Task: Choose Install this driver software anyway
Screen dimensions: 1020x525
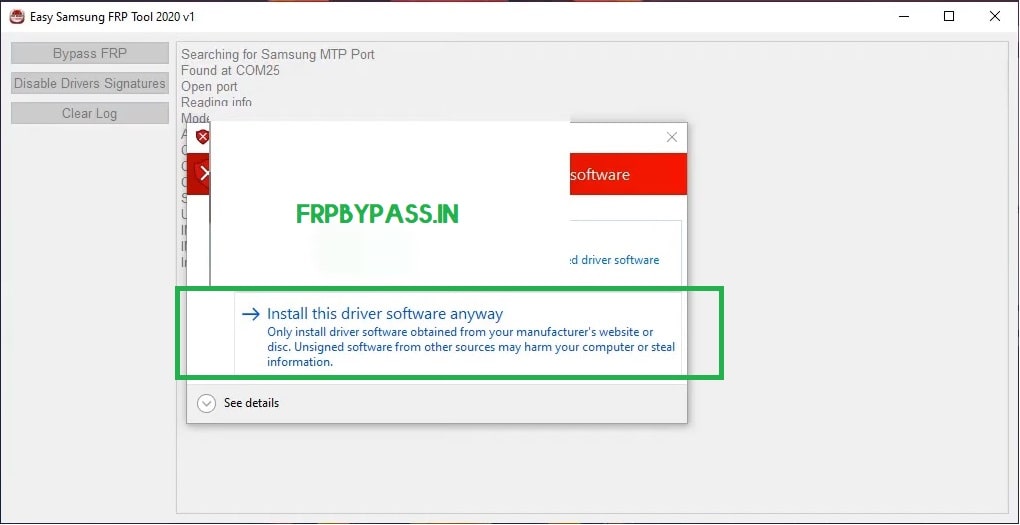Action: click(x=459, y=337)
